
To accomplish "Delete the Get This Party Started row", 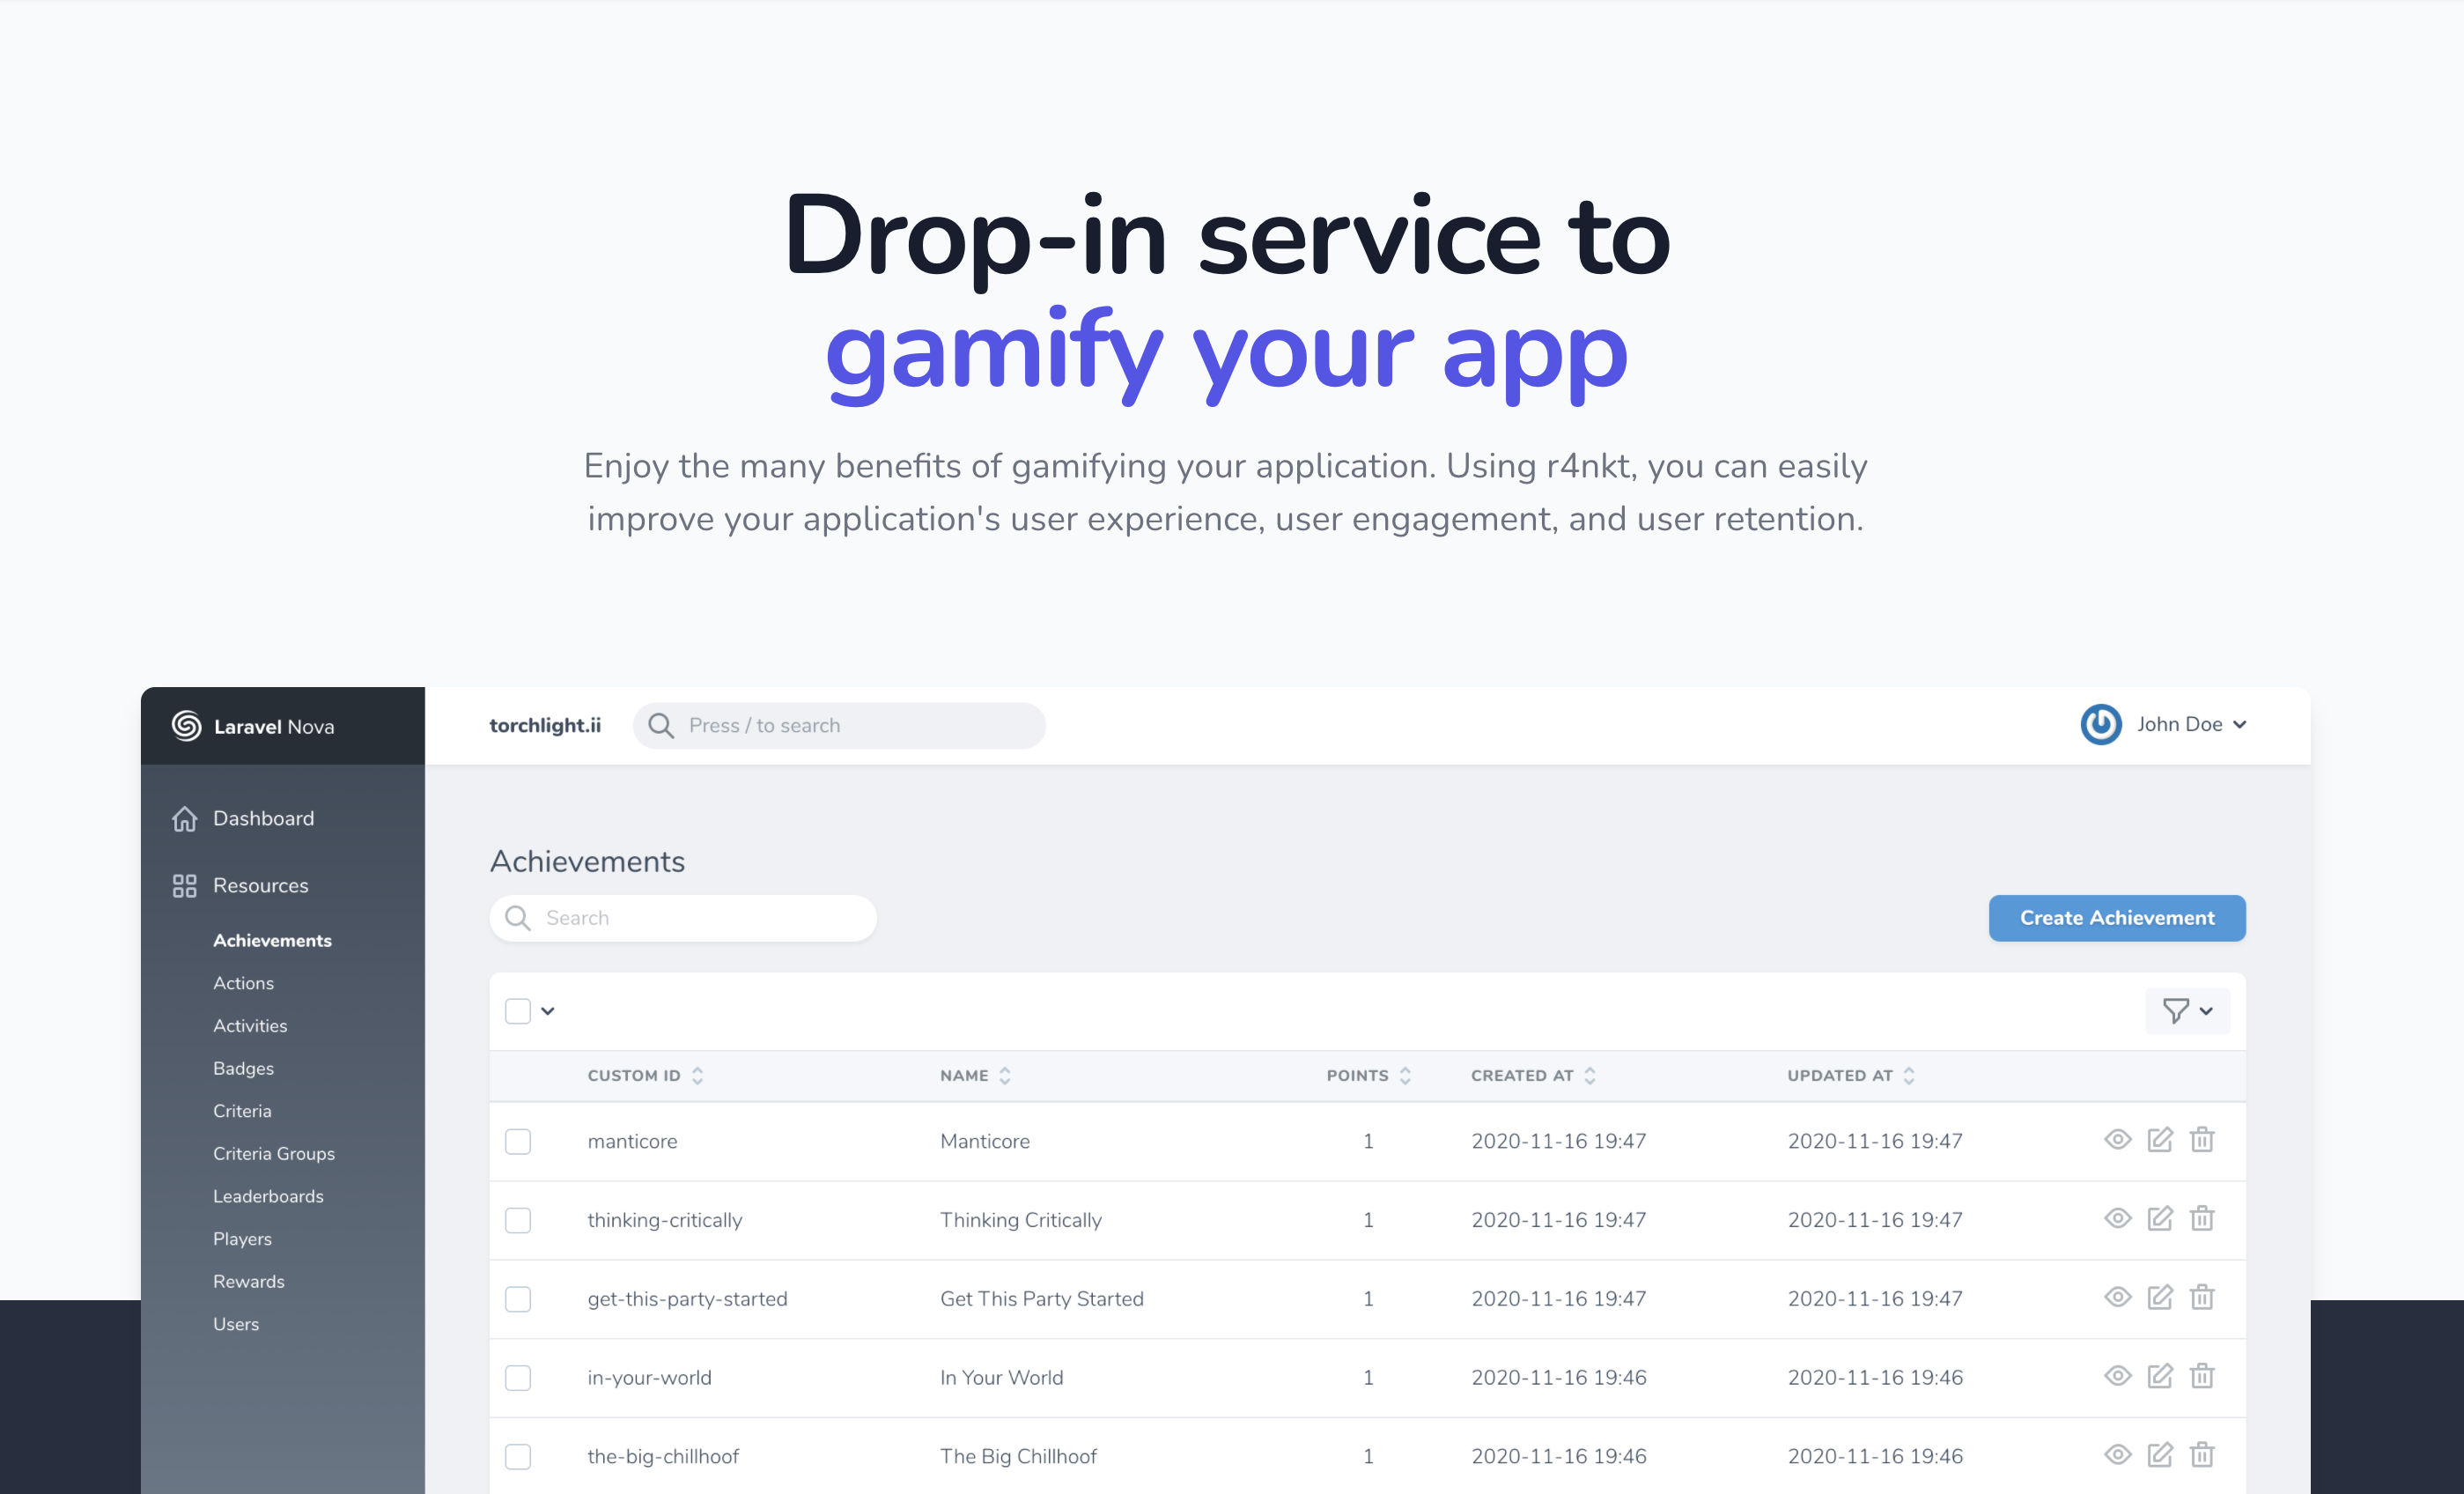I will point(2202,1298).
